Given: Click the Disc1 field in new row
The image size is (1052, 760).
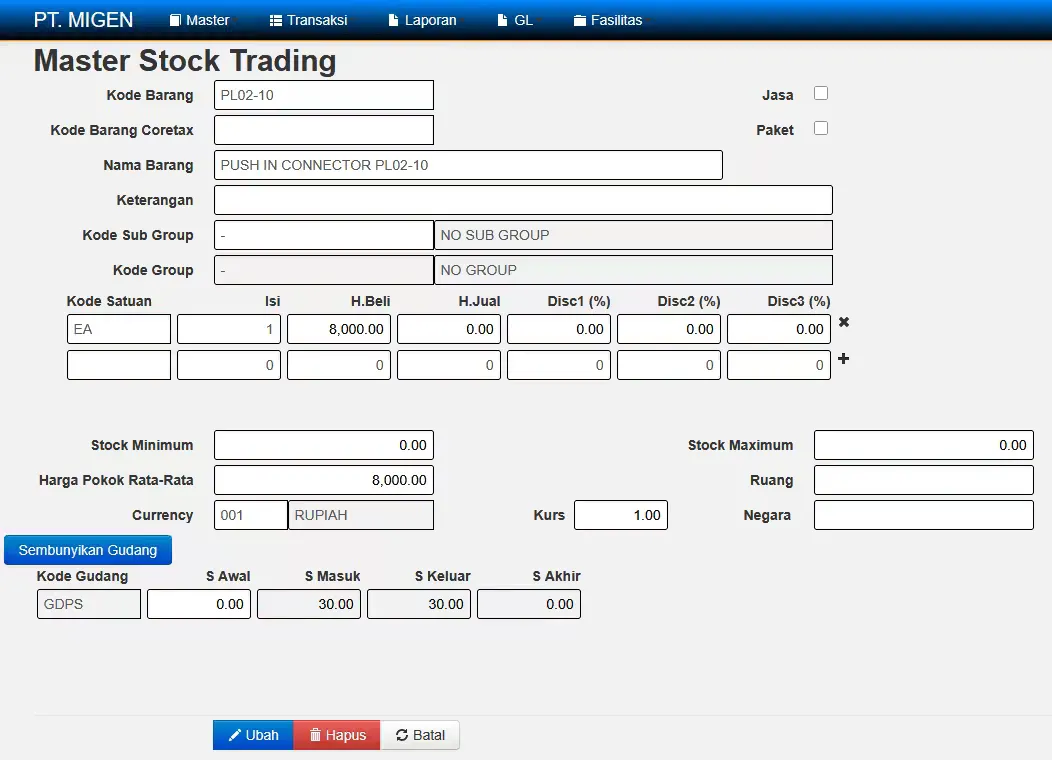Looking at the screenshot, I should pyautogui.click(x=559, y=365).
